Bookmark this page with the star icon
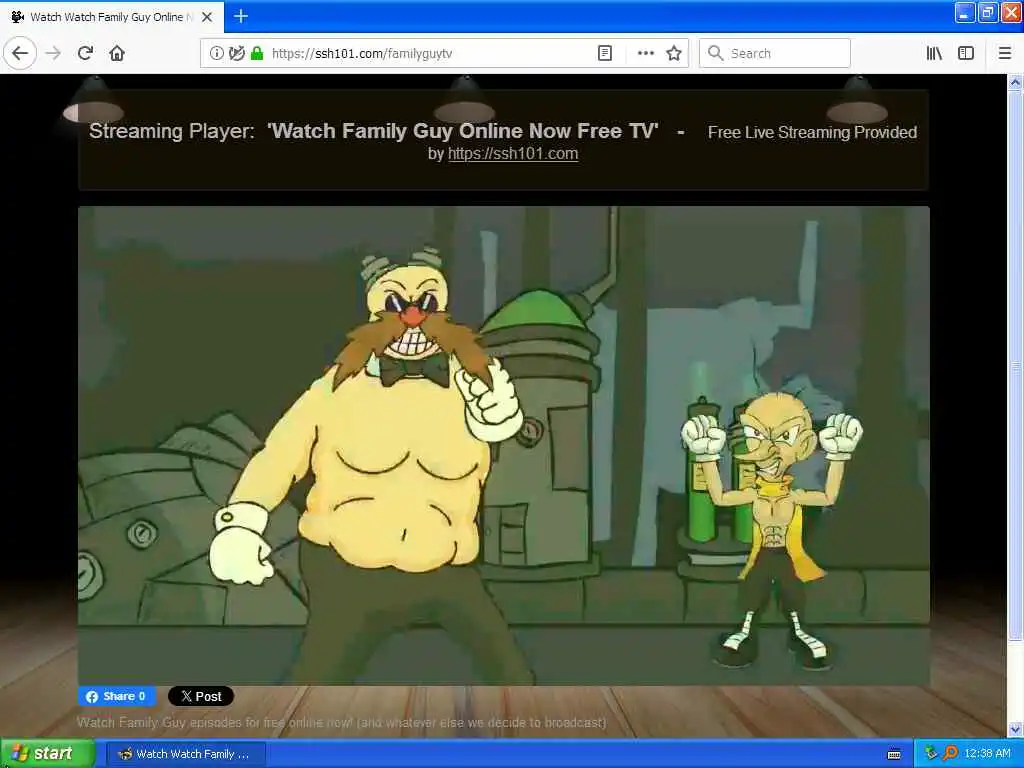 click(x=674, y=54)
